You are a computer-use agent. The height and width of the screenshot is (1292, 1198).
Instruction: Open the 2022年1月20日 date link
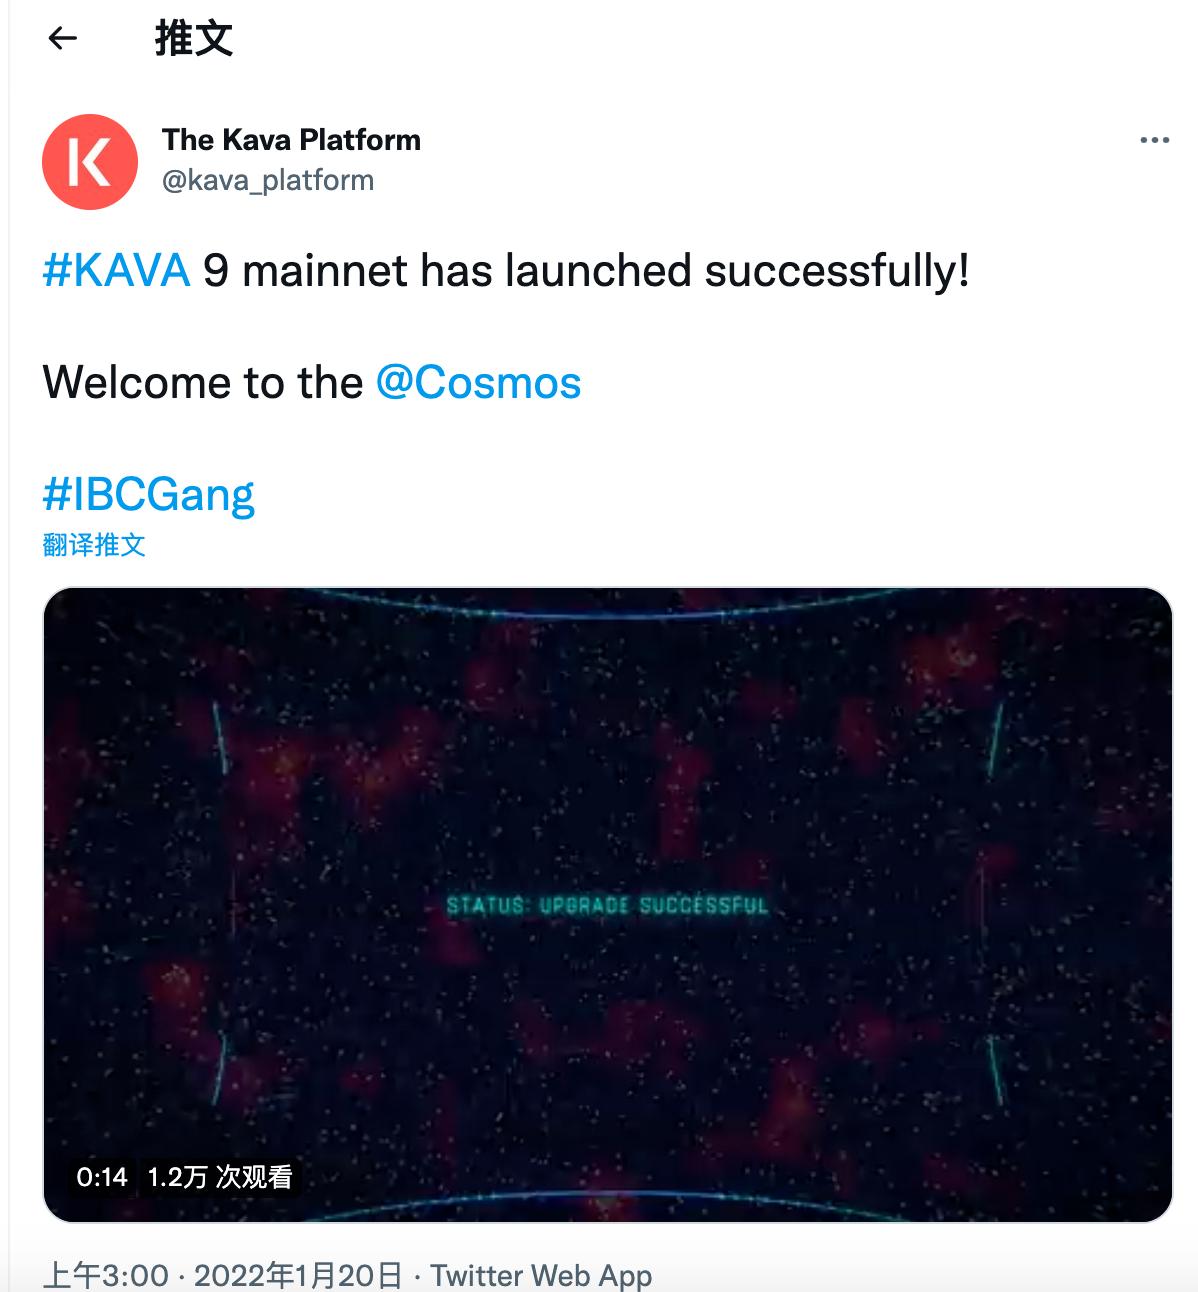click(298, 1276)
